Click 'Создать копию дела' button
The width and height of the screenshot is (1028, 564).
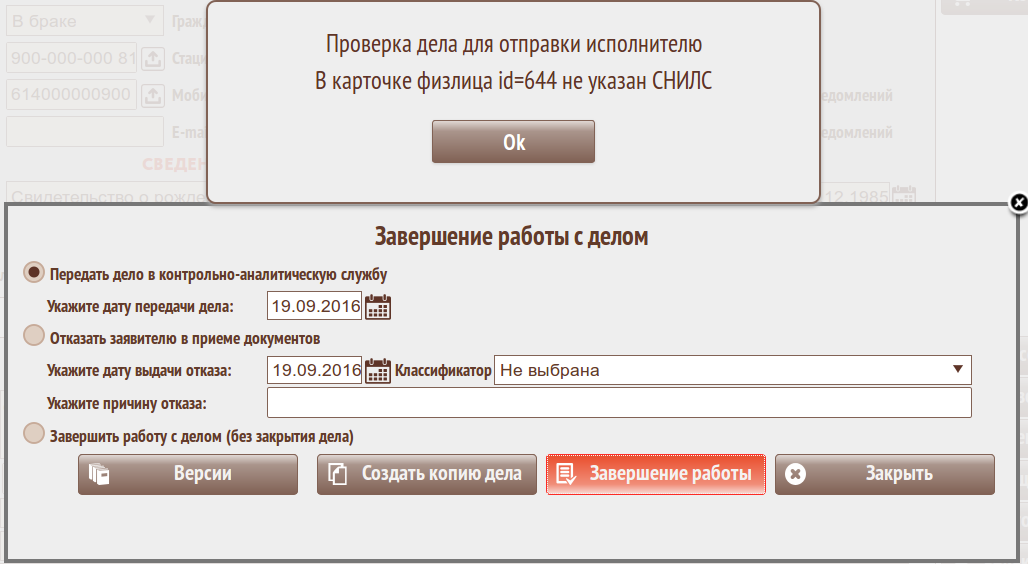pos(427,475)
